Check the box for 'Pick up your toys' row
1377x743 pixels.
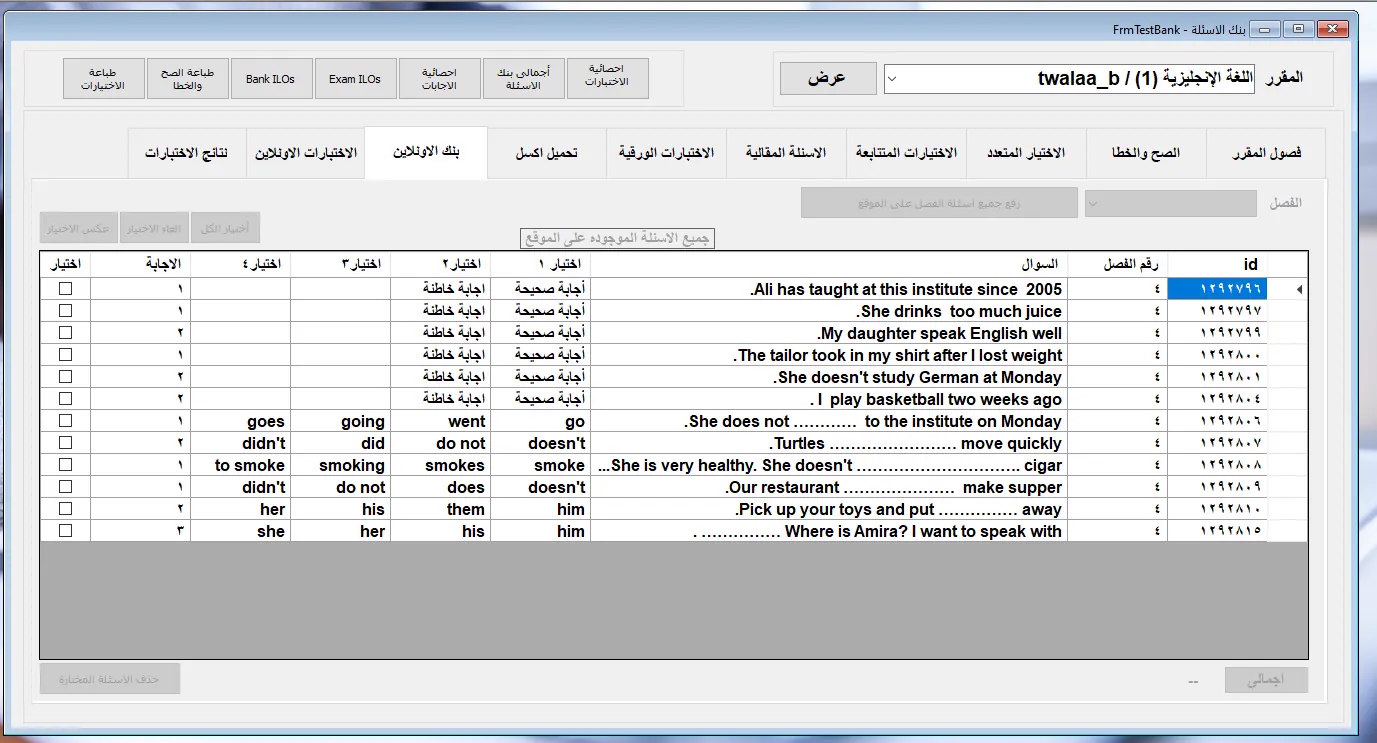pos(66,509)
